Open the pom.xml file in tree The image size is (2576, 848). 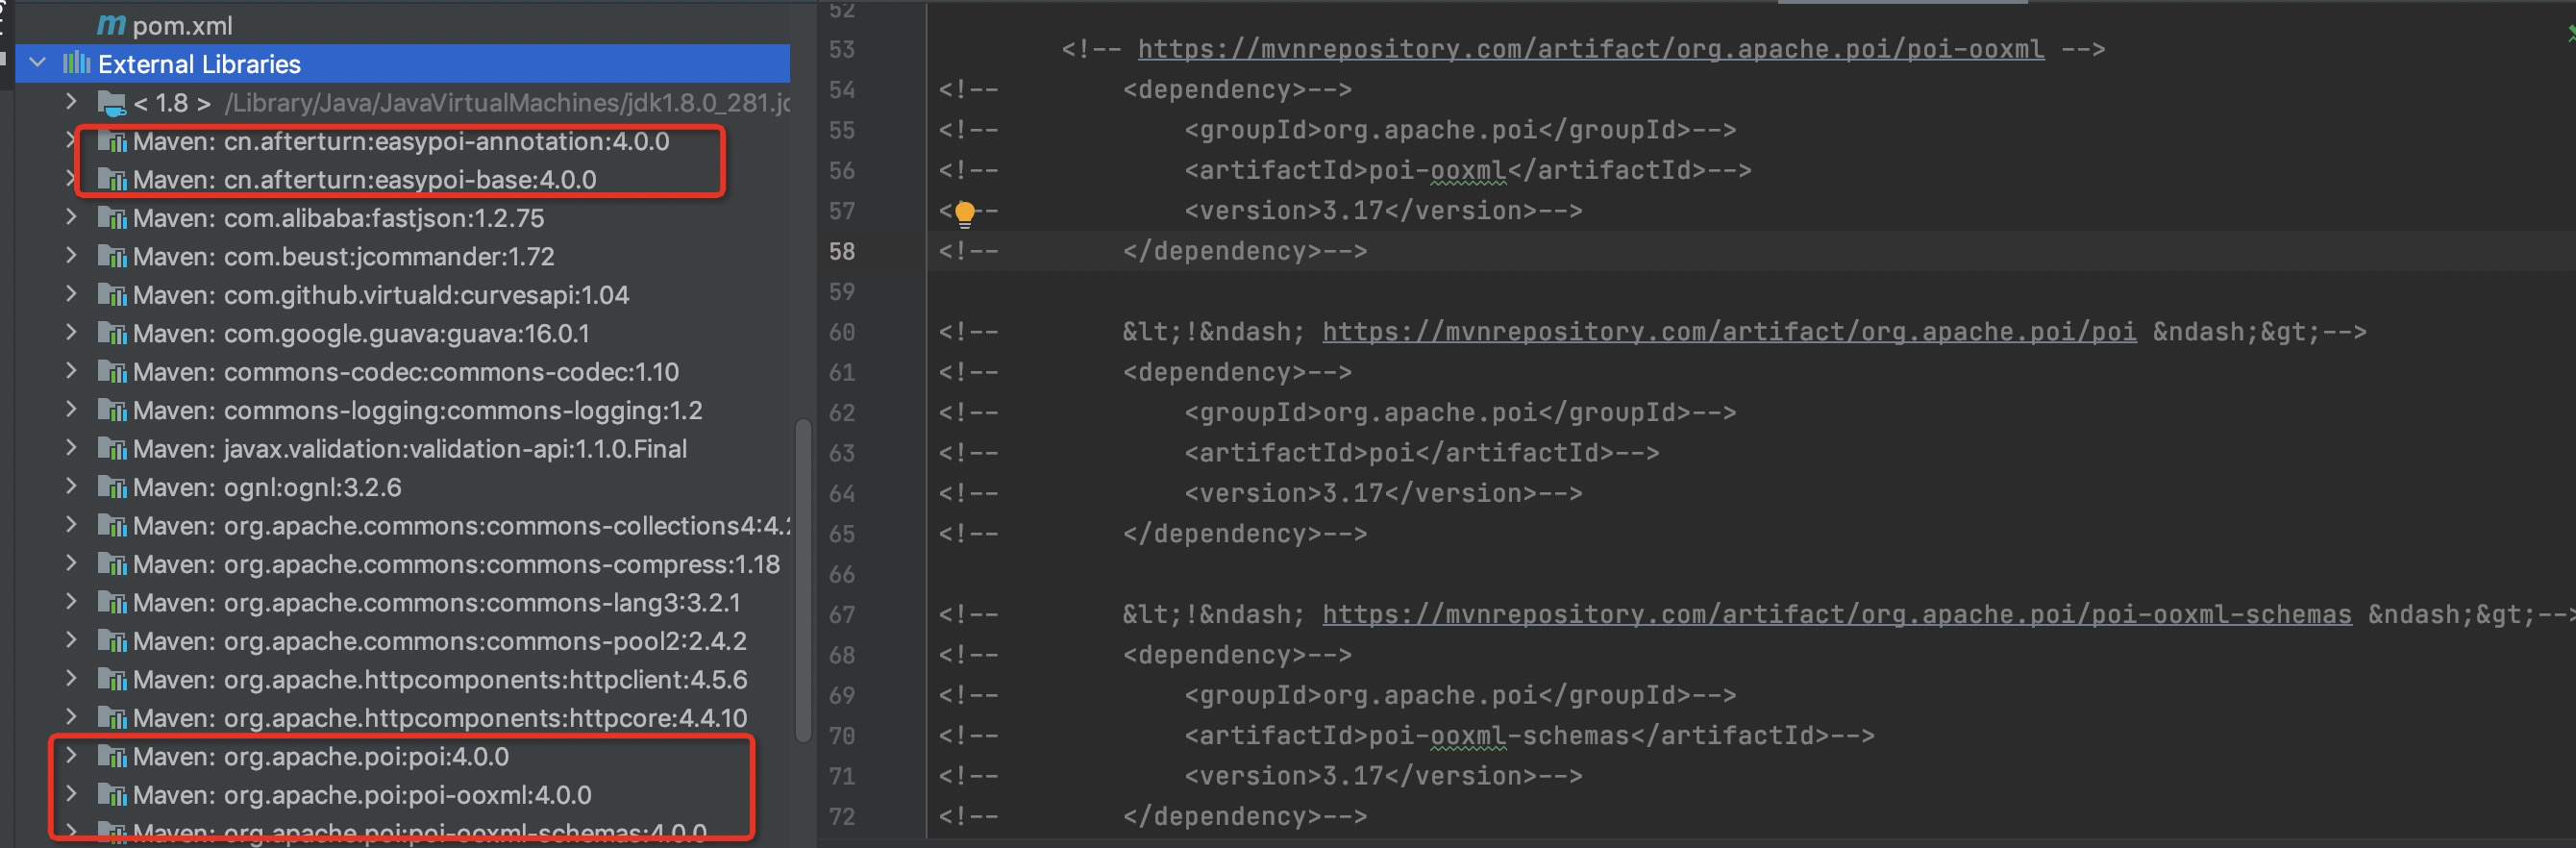(182, 26)
